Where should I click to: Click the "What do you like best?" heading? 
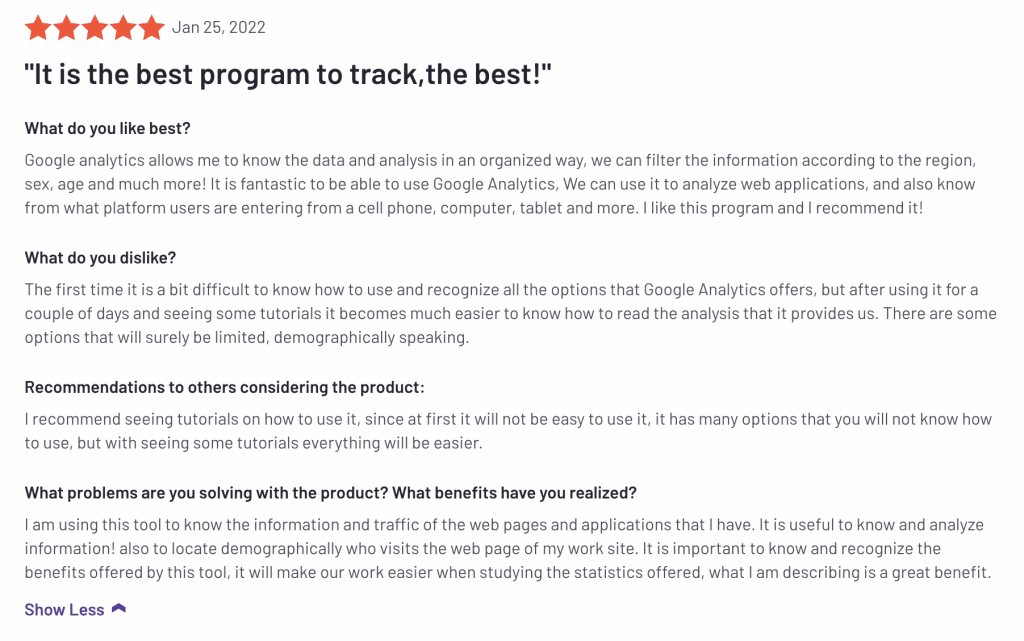pyautogui.click(x=107, y=128)
